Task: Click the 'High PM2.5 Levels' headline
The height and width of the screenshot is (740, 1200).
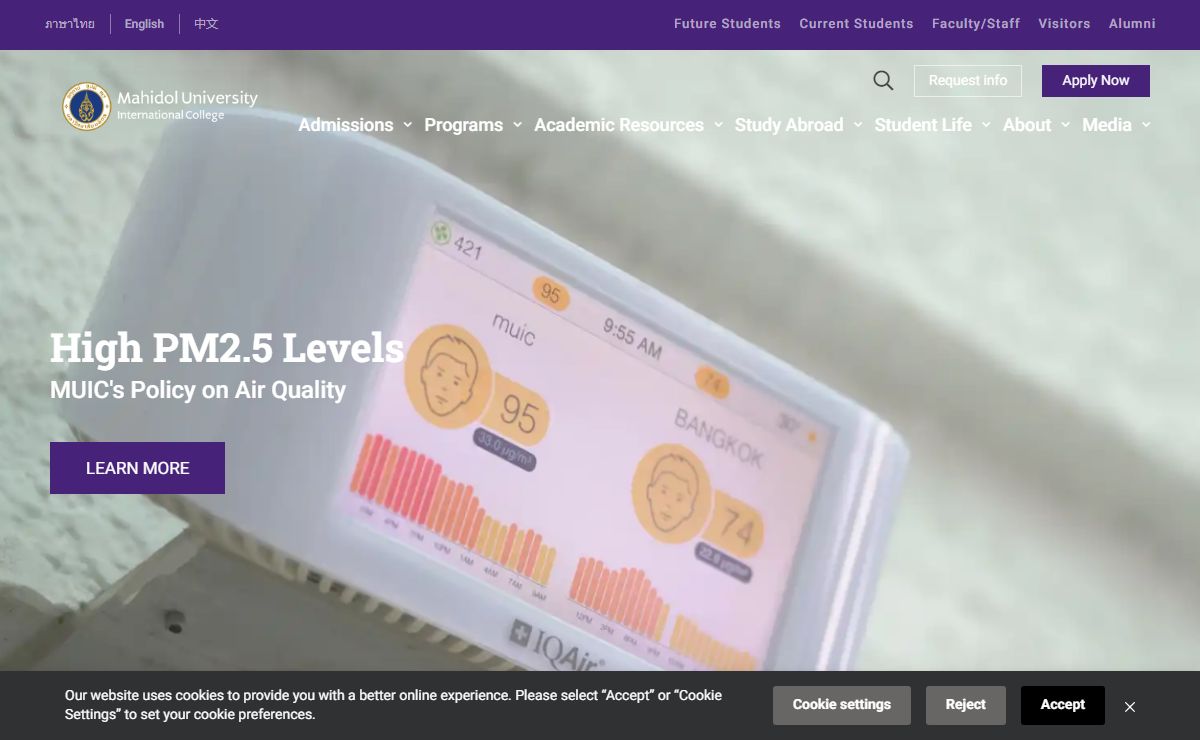Action: click(227, 348)
